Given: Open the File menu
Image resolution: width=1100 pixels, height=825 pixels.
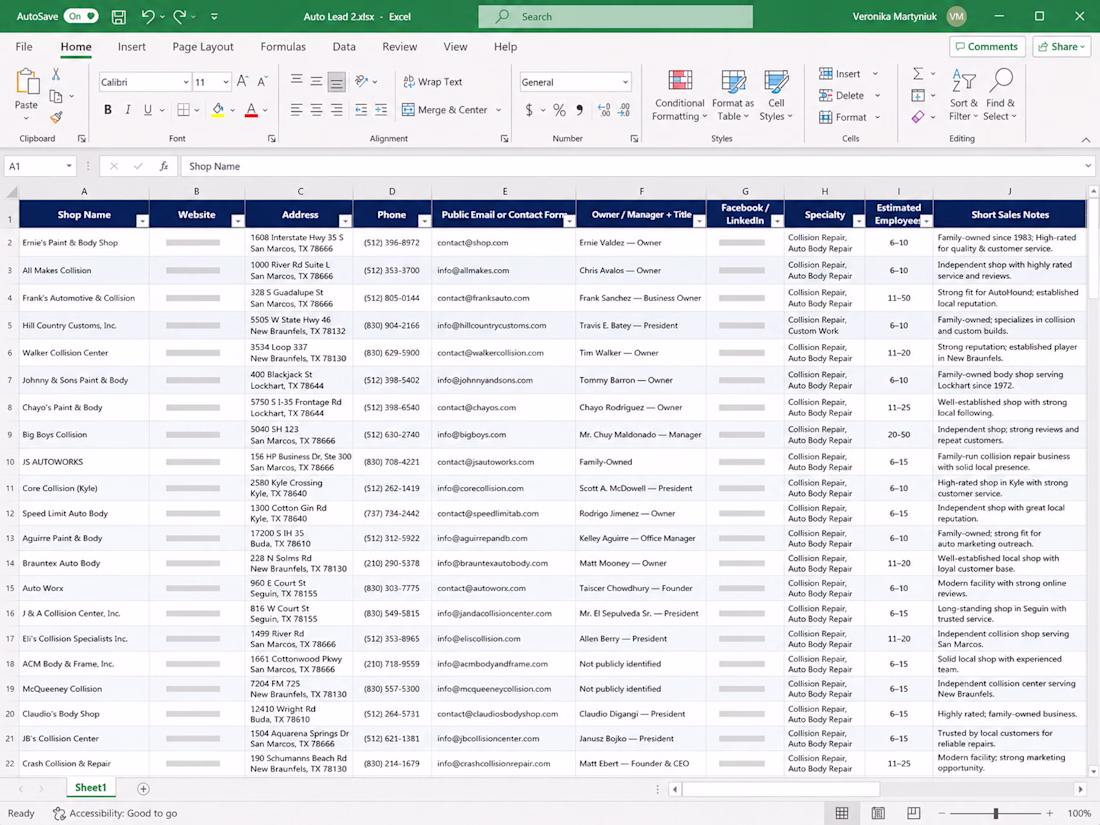Looking at the screenshot, I should click(24, 46).
